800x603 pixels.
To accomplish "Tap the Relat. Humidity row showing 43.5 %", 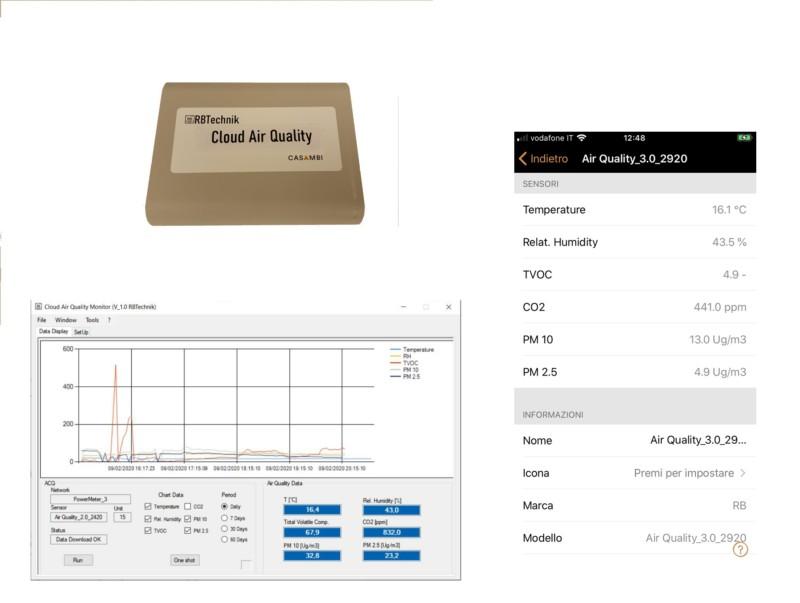I will pos(635,242).
